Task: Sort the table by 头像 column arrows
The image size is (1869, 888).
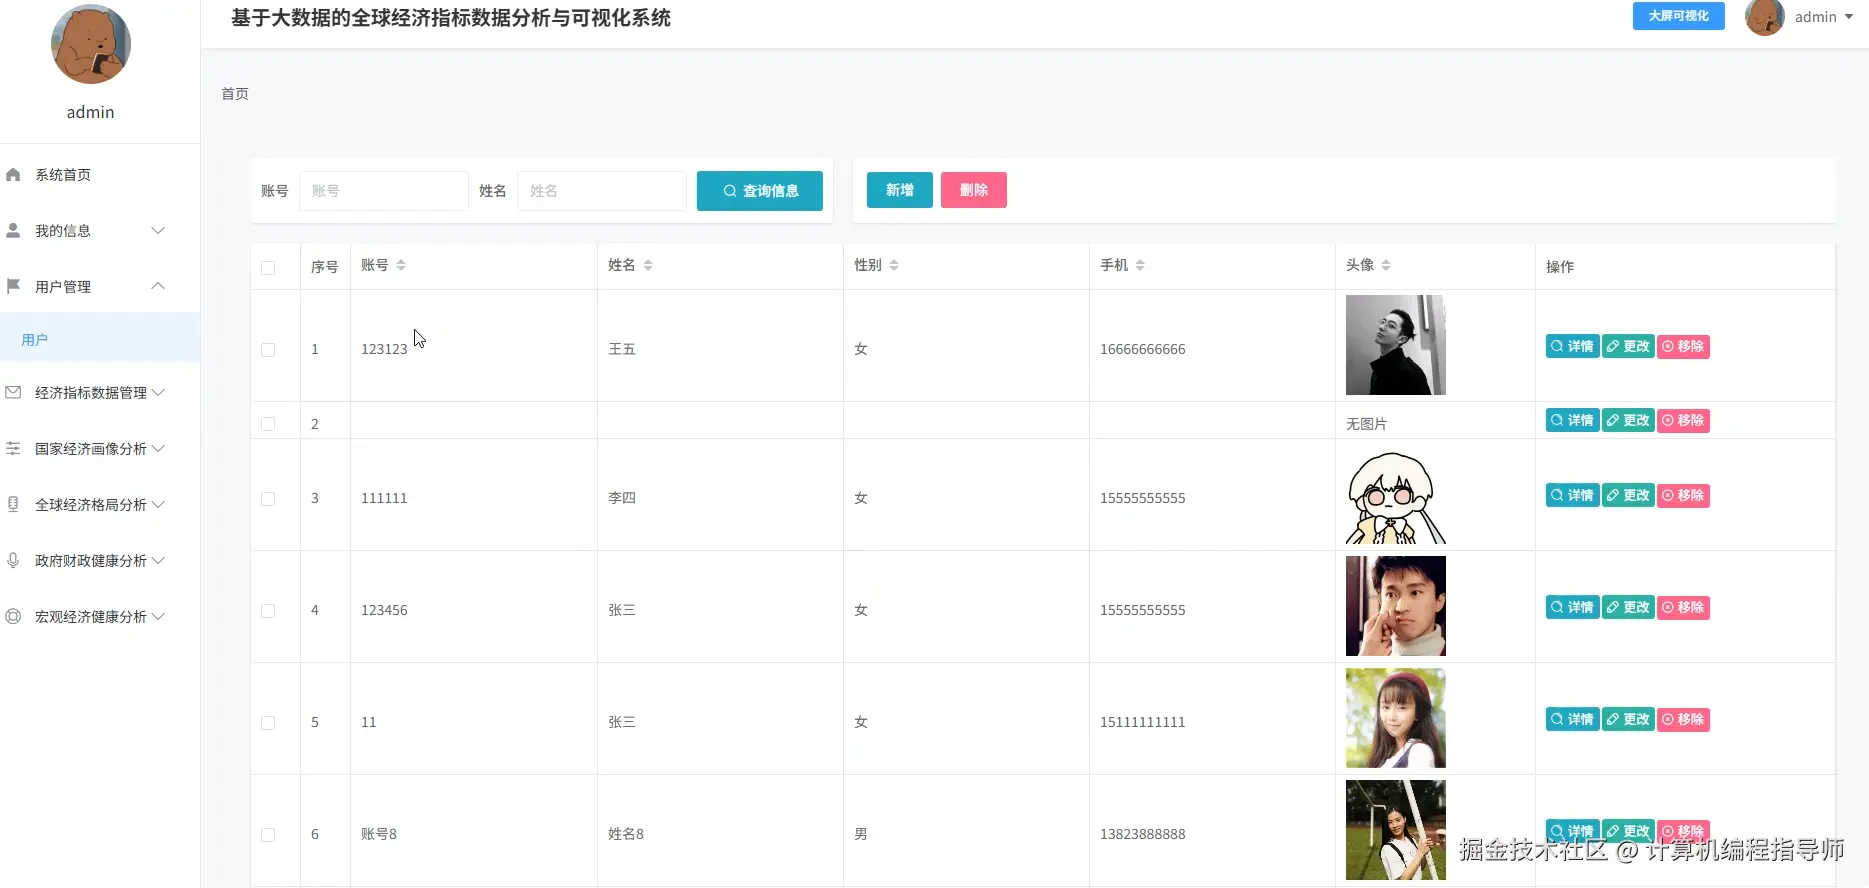Action: (1386, 265)
